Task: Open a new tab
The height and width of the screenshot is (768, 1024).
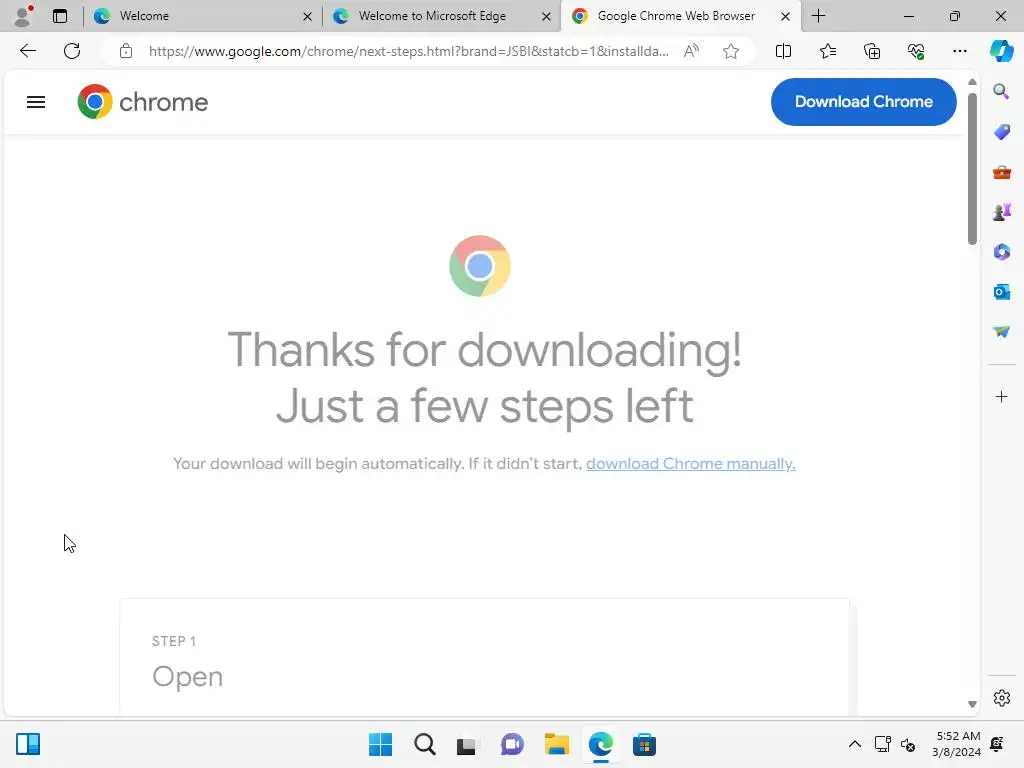Action: [x=818, y=16]
